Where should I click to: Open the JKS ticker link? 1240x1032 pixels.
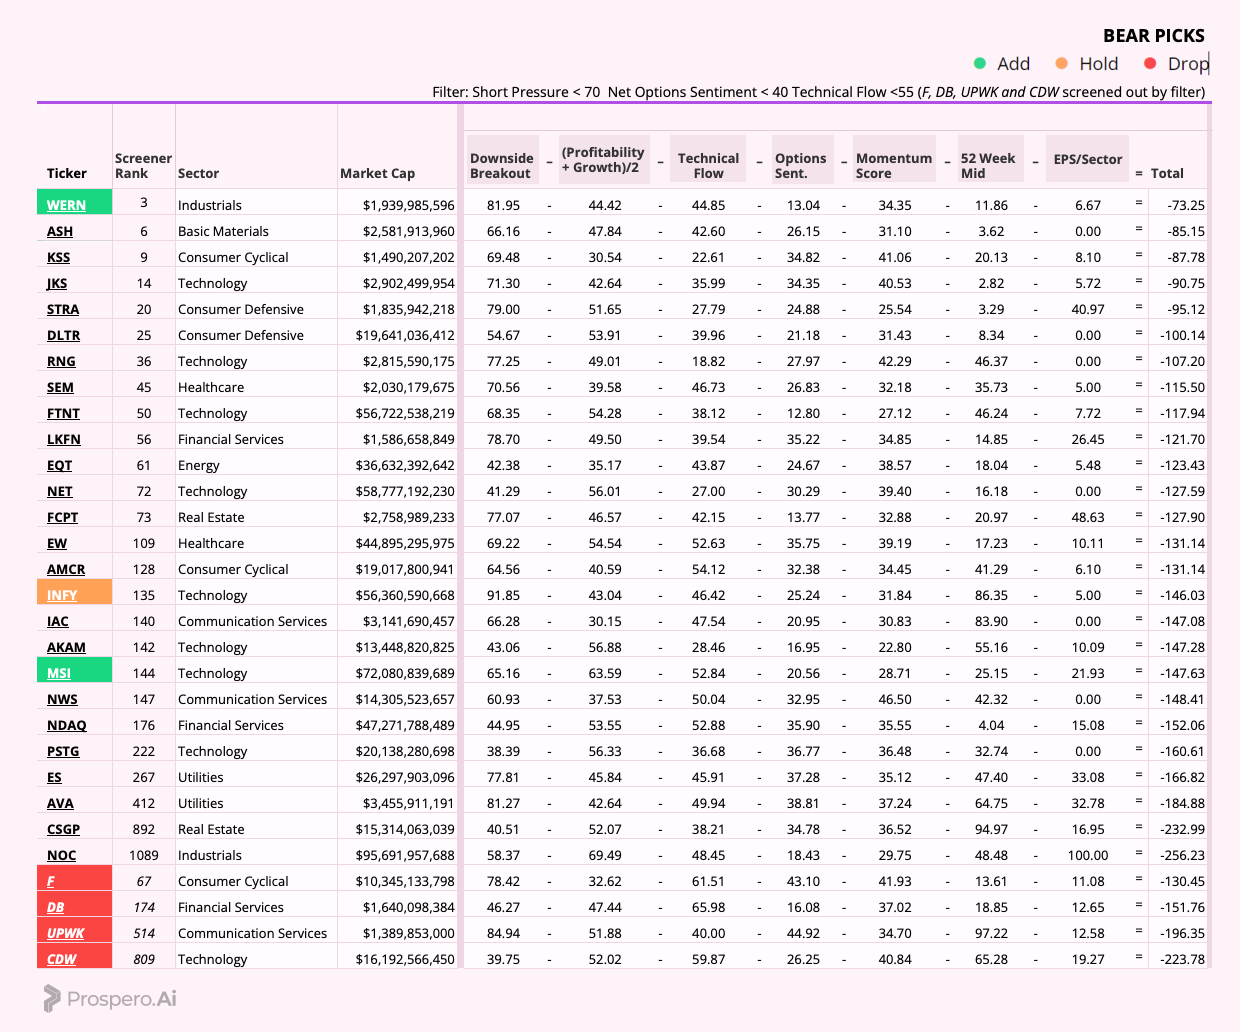57,283
